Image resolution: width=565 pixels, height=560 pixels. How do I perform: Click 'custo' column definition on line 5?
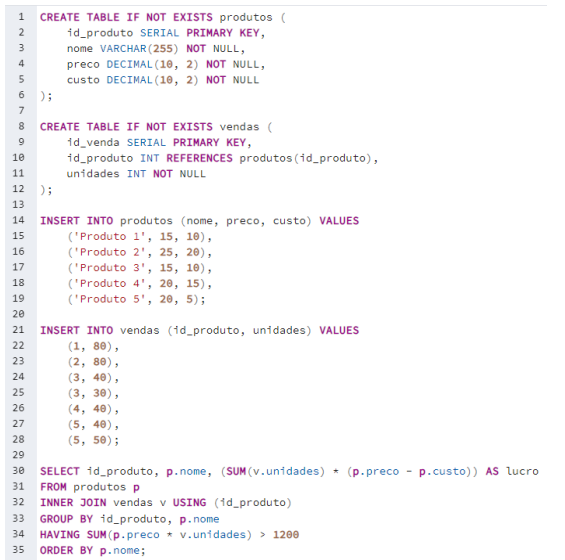(83, 80)
